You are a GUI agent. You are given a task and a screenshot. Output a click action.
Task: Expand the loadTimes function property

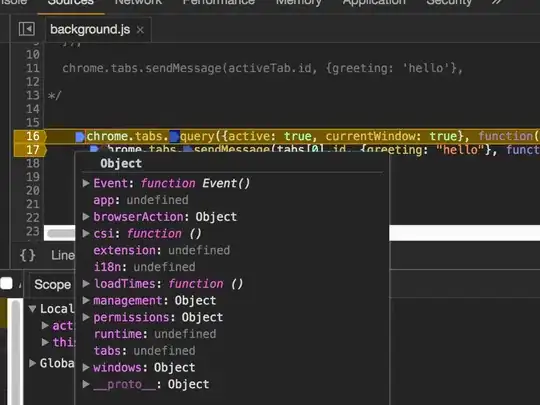pyautogui.click(x=86, y=284)
